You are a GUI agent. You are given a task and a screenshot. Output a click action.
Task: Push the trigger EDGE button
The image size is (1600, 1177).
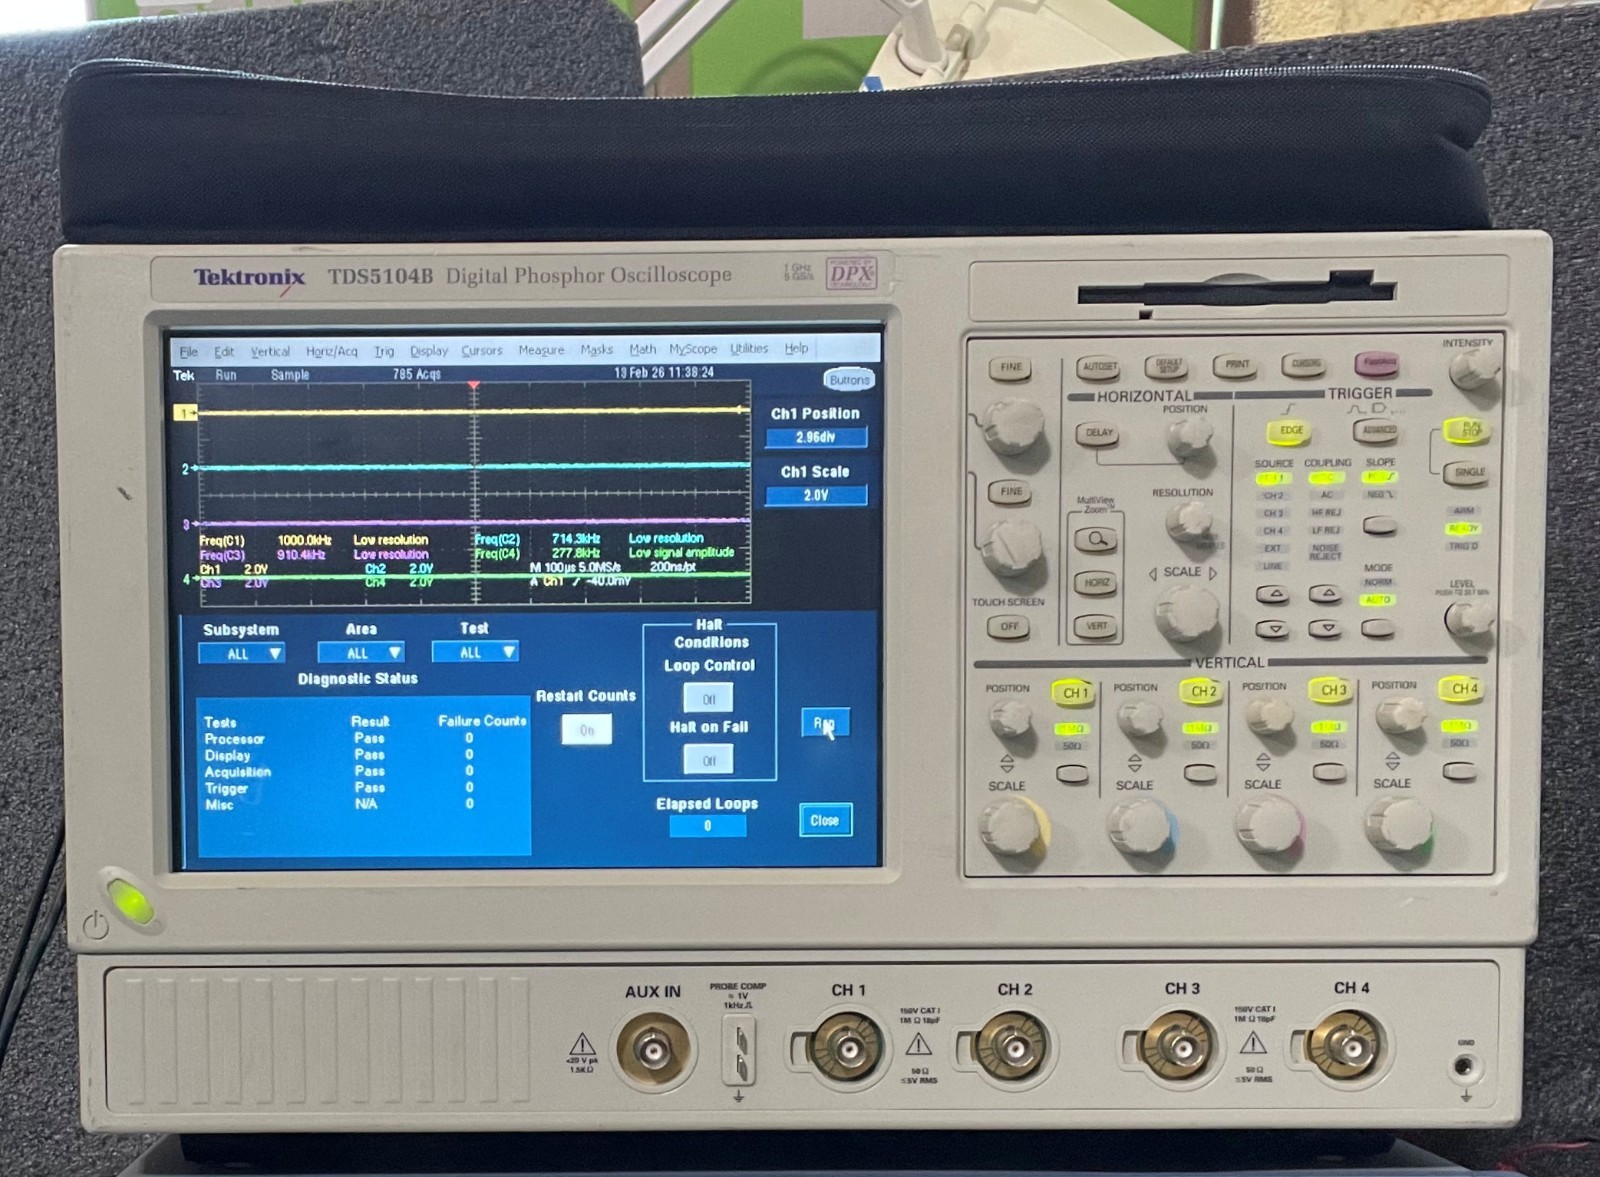click(x=1291, y=430)
